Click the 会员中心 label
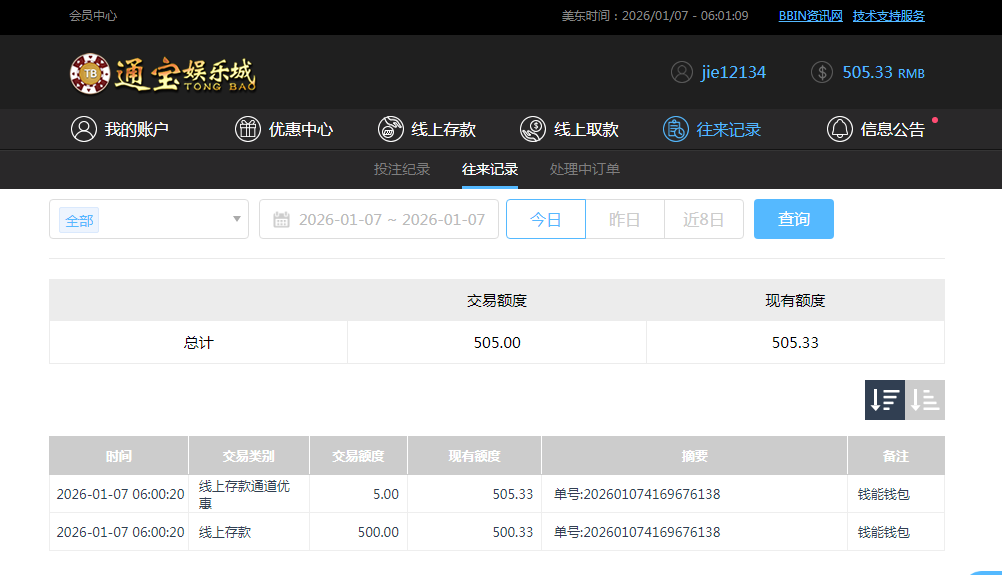This screenshot has width=1002, height=575. click(93, 16)
